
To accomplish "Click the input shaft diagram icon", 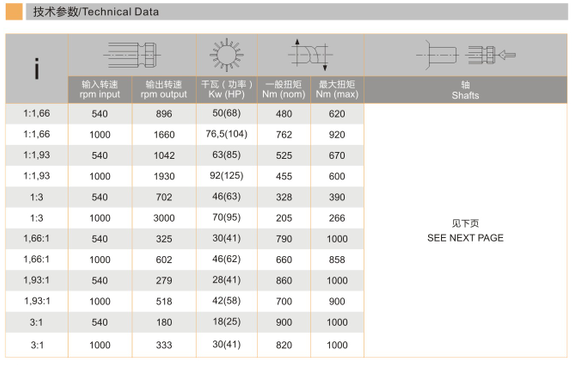I will click(x=132, y=55).
